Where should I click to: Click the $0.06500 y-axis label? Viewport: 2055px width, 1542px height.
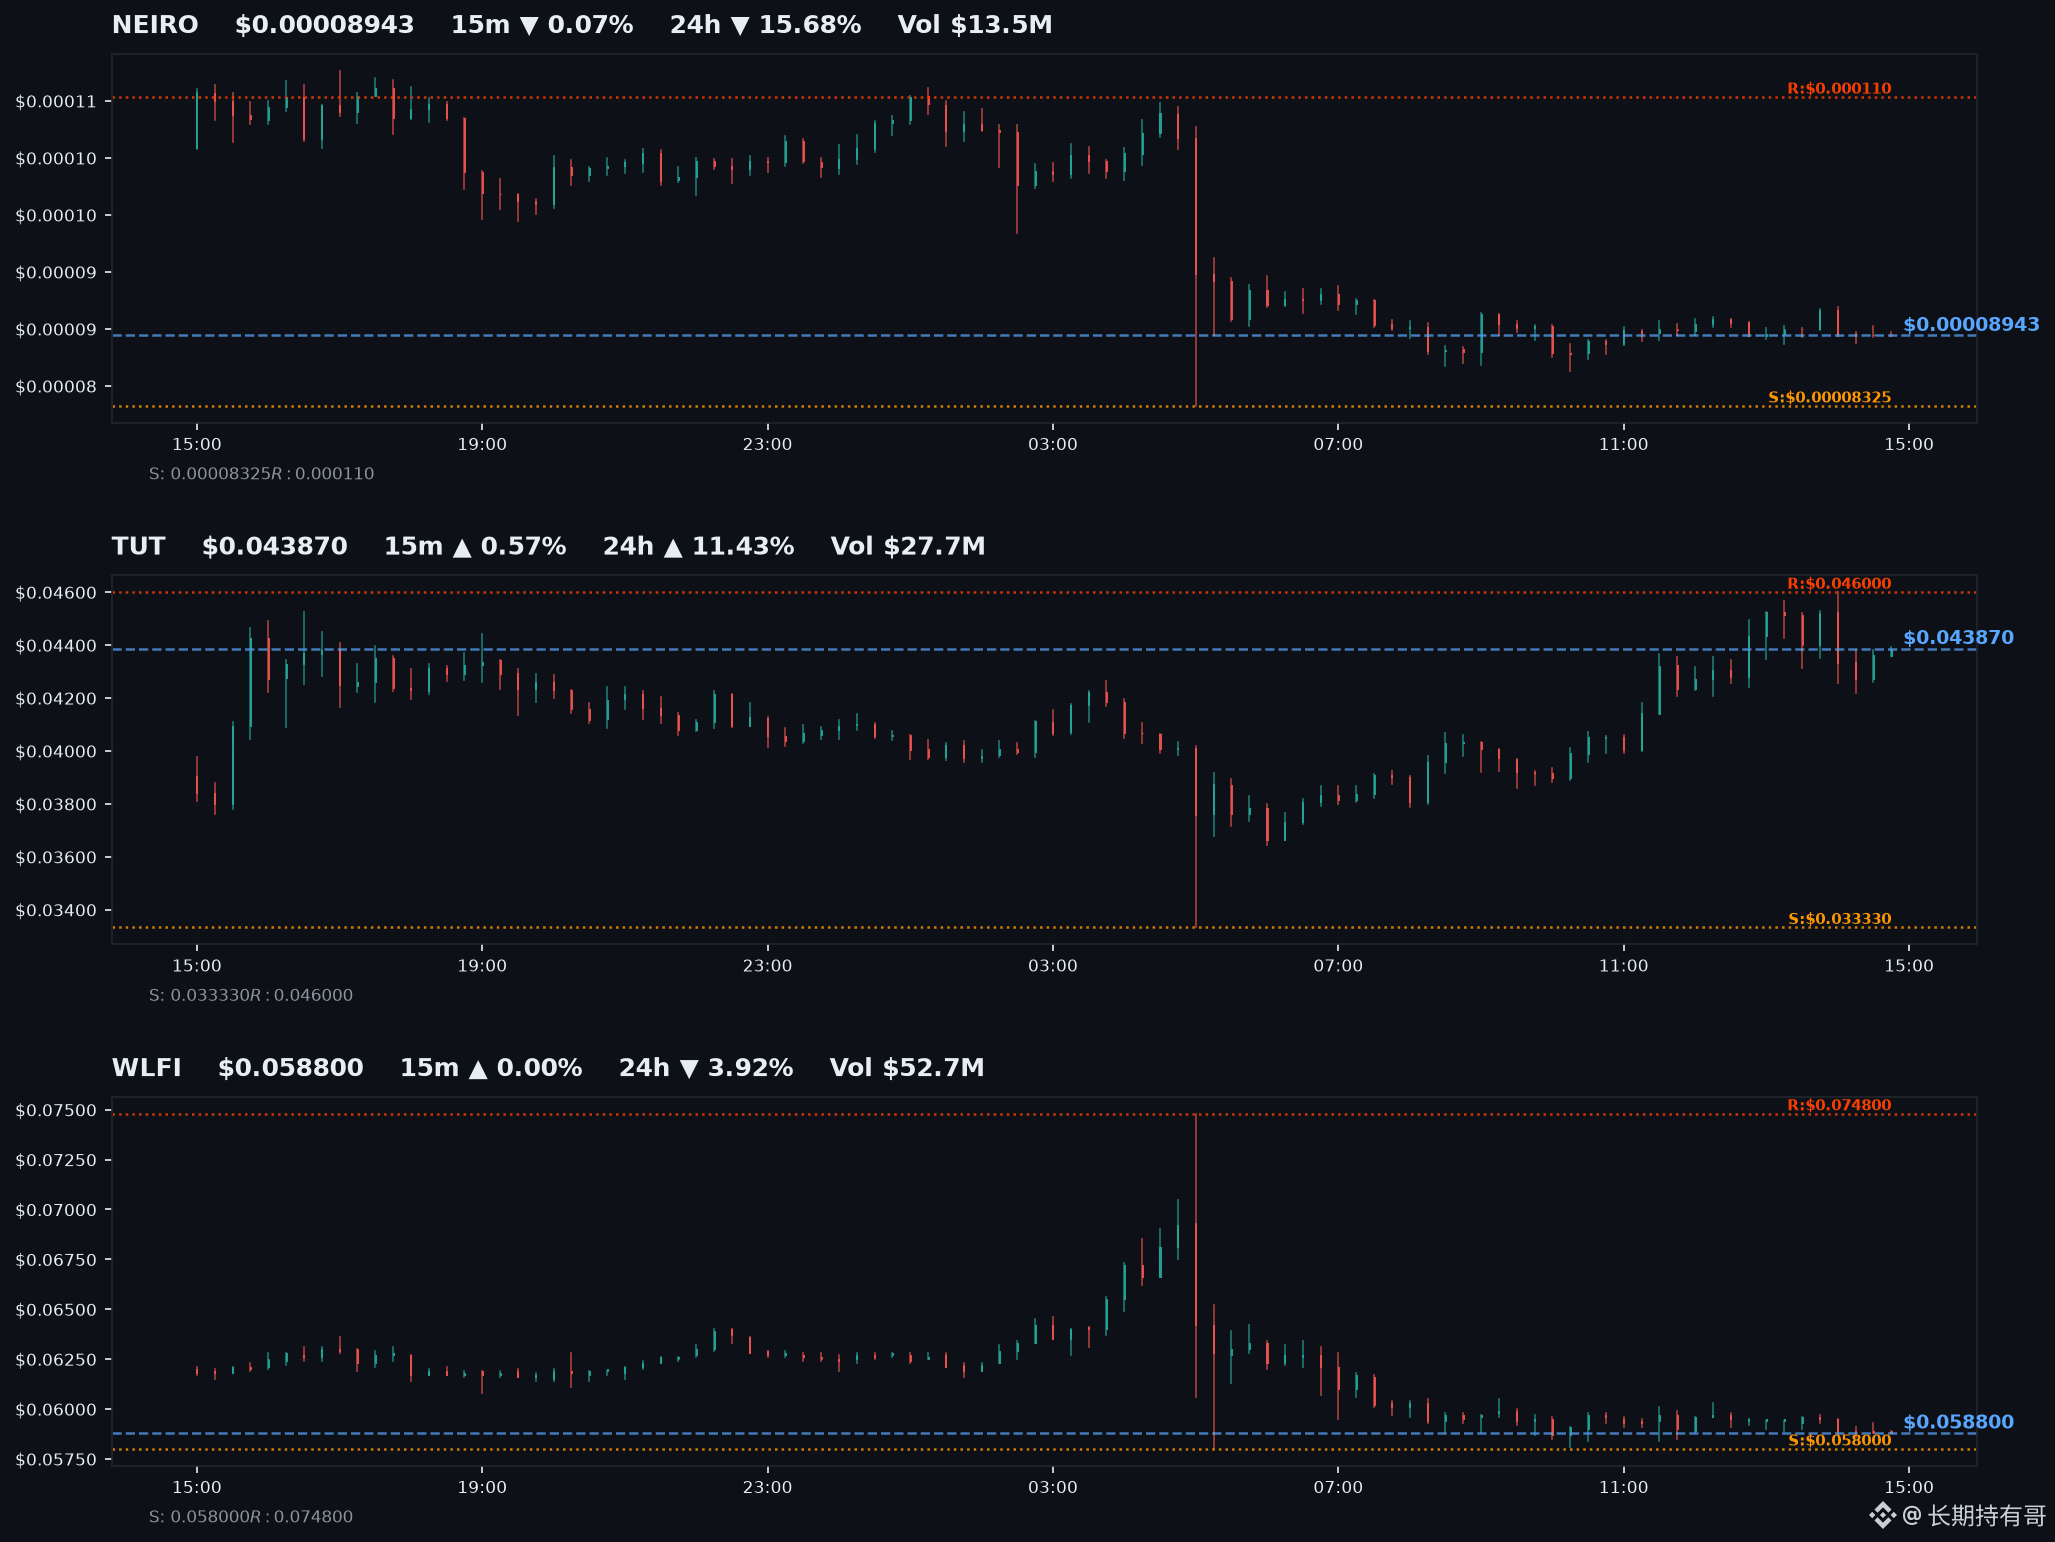tap(56, 1311)
